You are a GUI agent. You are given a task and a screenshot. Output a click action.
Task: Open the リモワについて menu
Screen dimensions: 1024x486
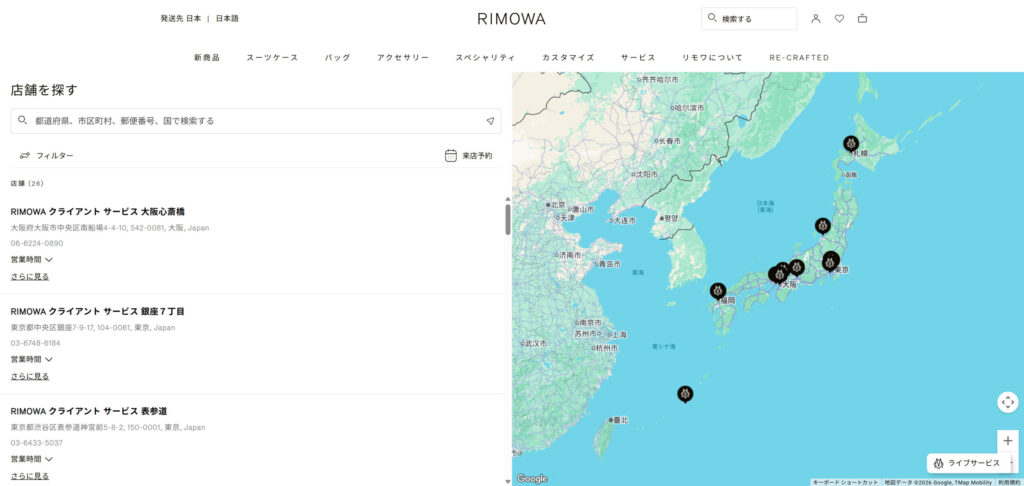(712, 57)
